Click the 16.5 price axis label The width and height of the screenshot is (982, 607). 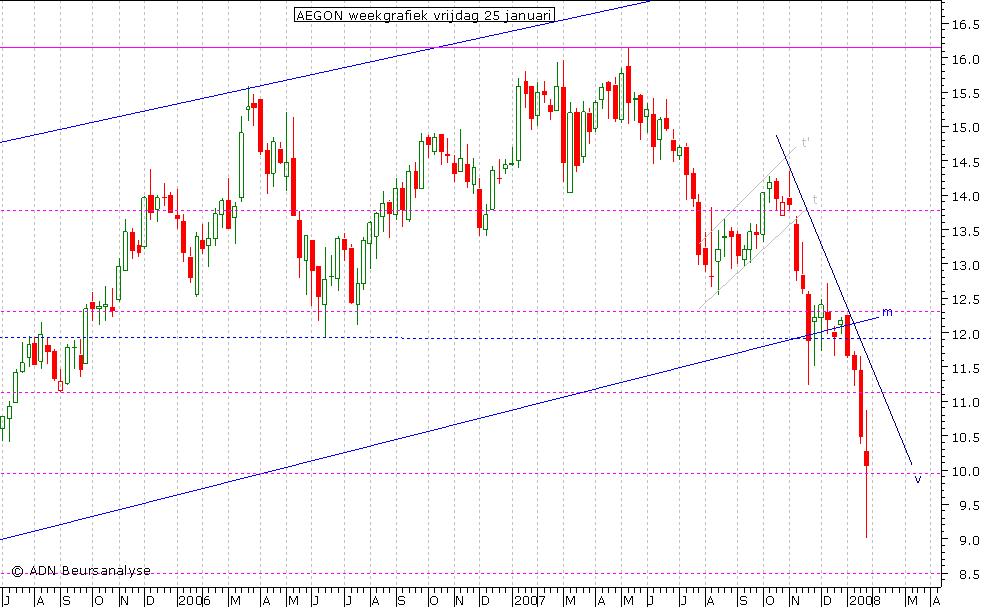965,25
